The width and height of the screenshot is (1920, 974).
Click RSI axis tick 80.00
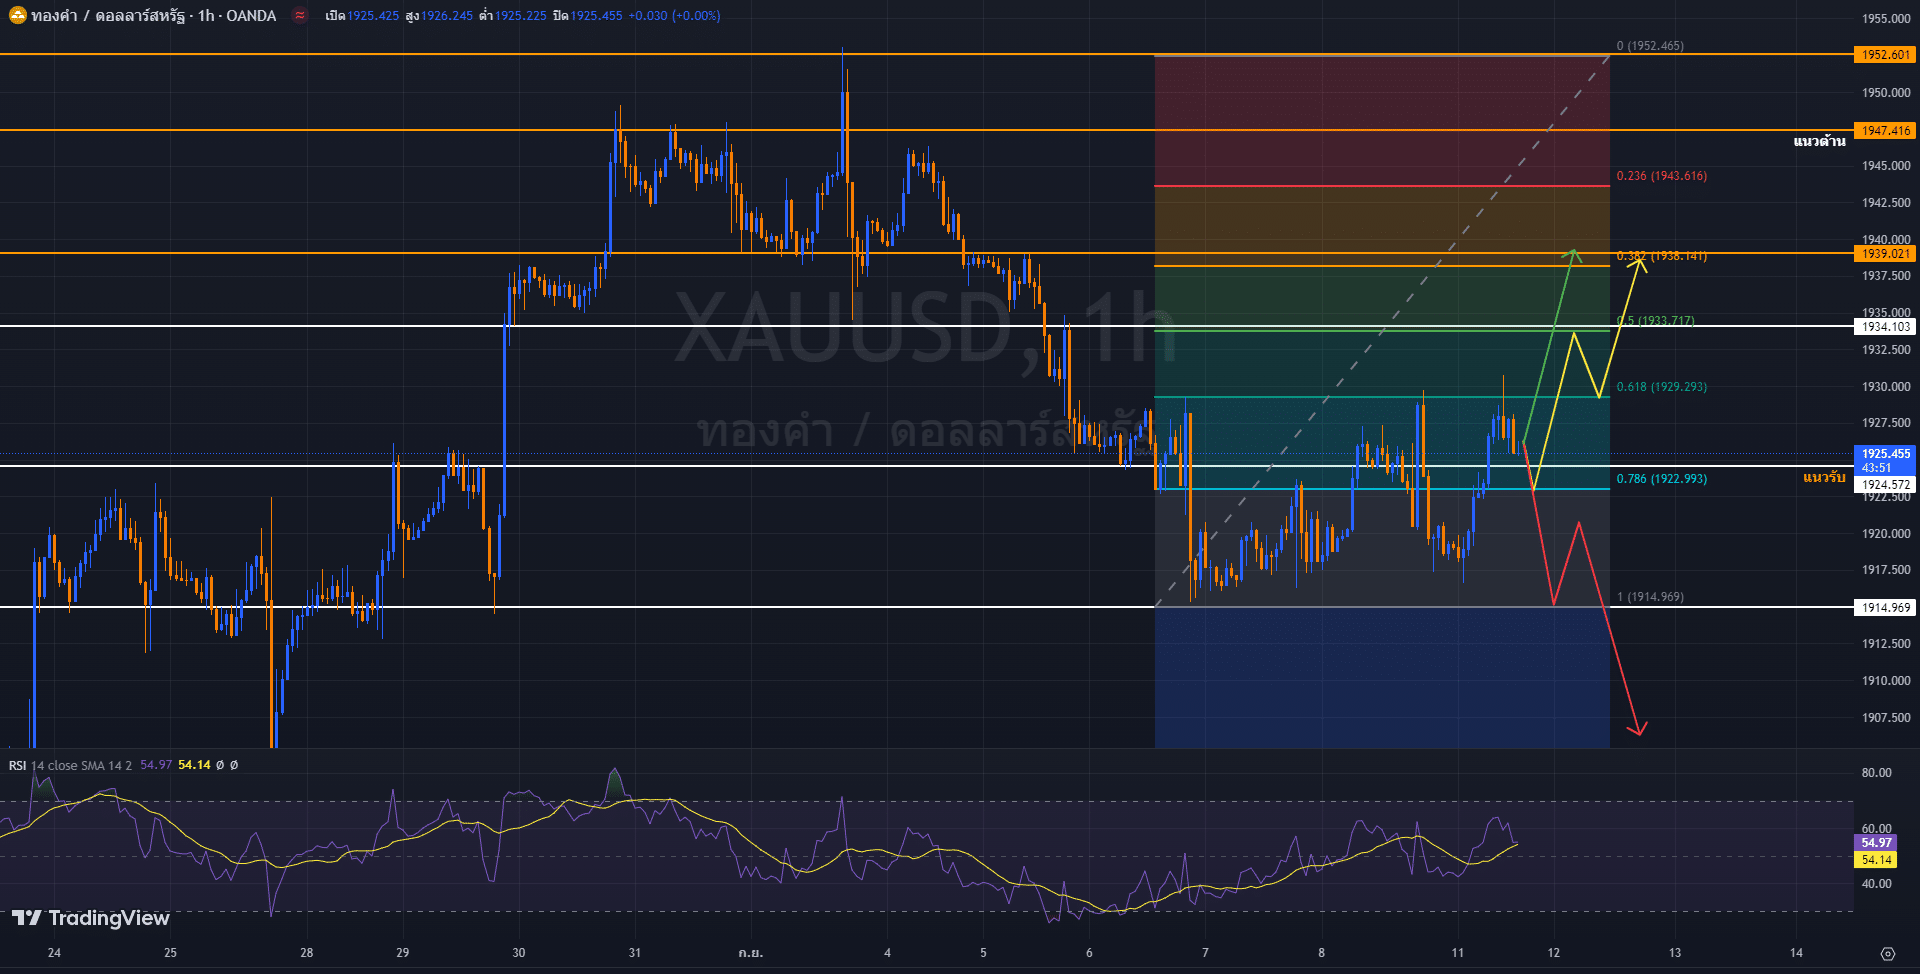click(x=1876, y=773)
